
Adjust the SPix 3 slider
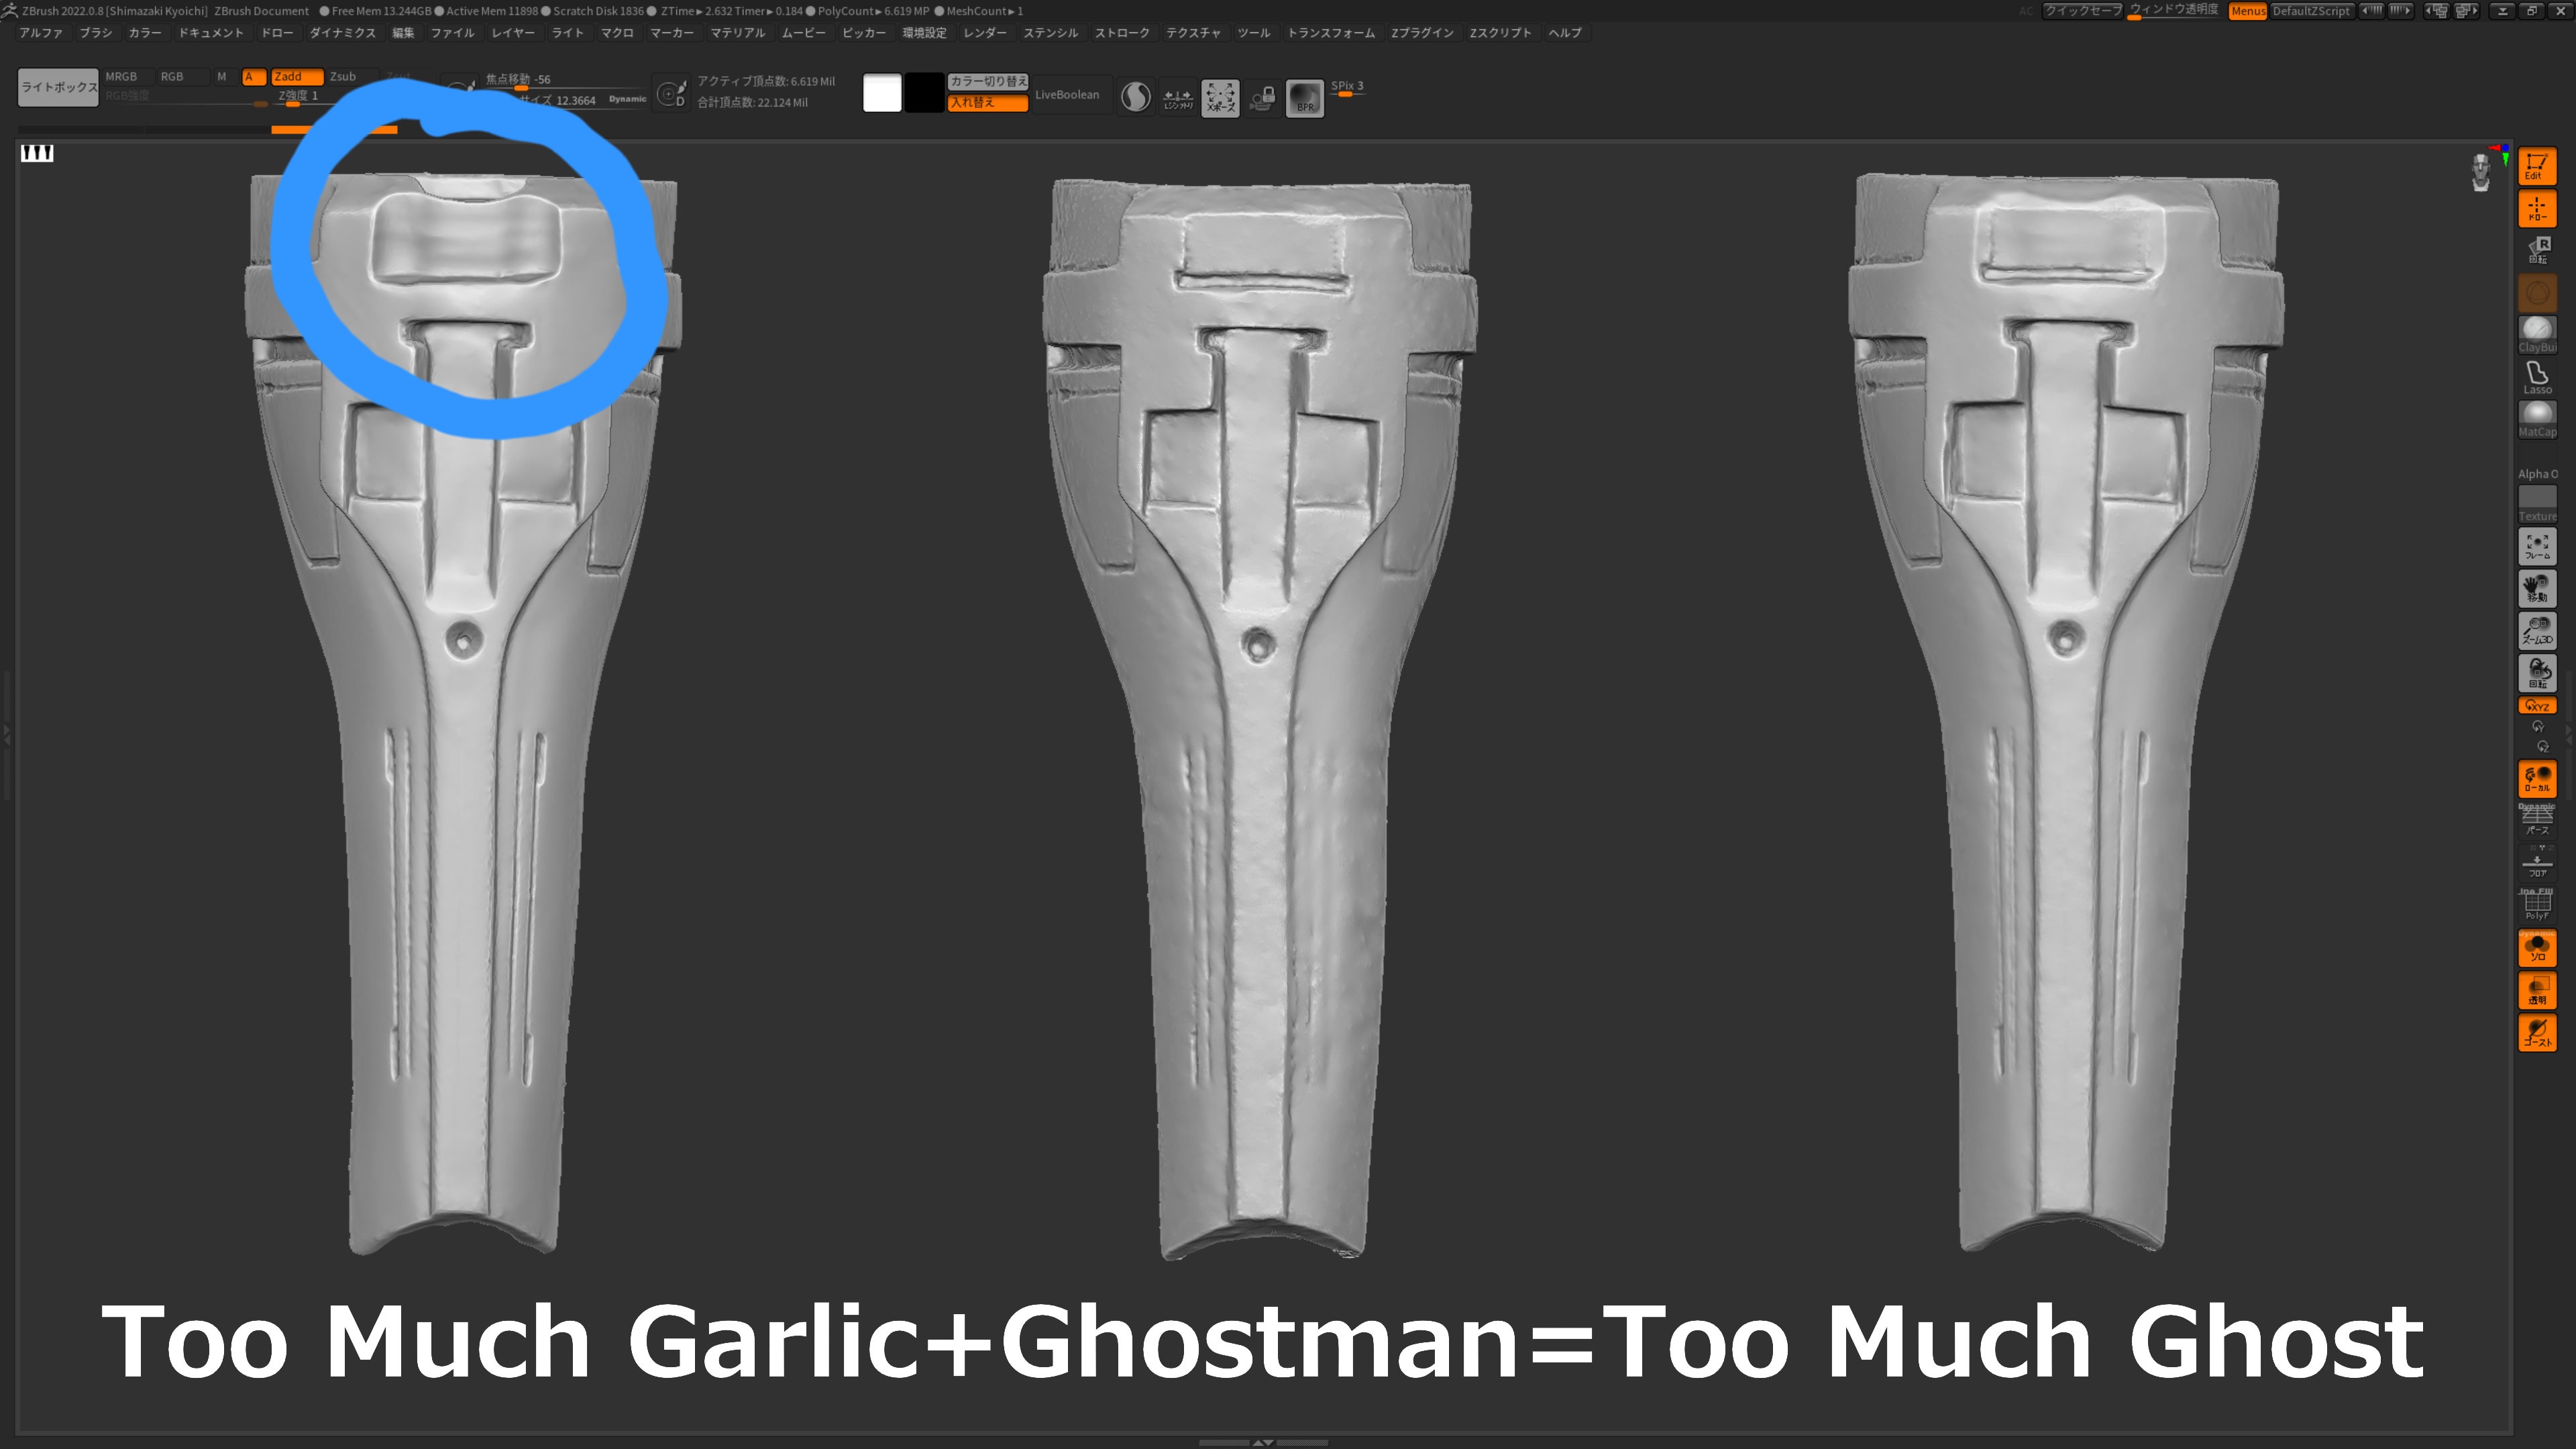tap(1347, 88)
